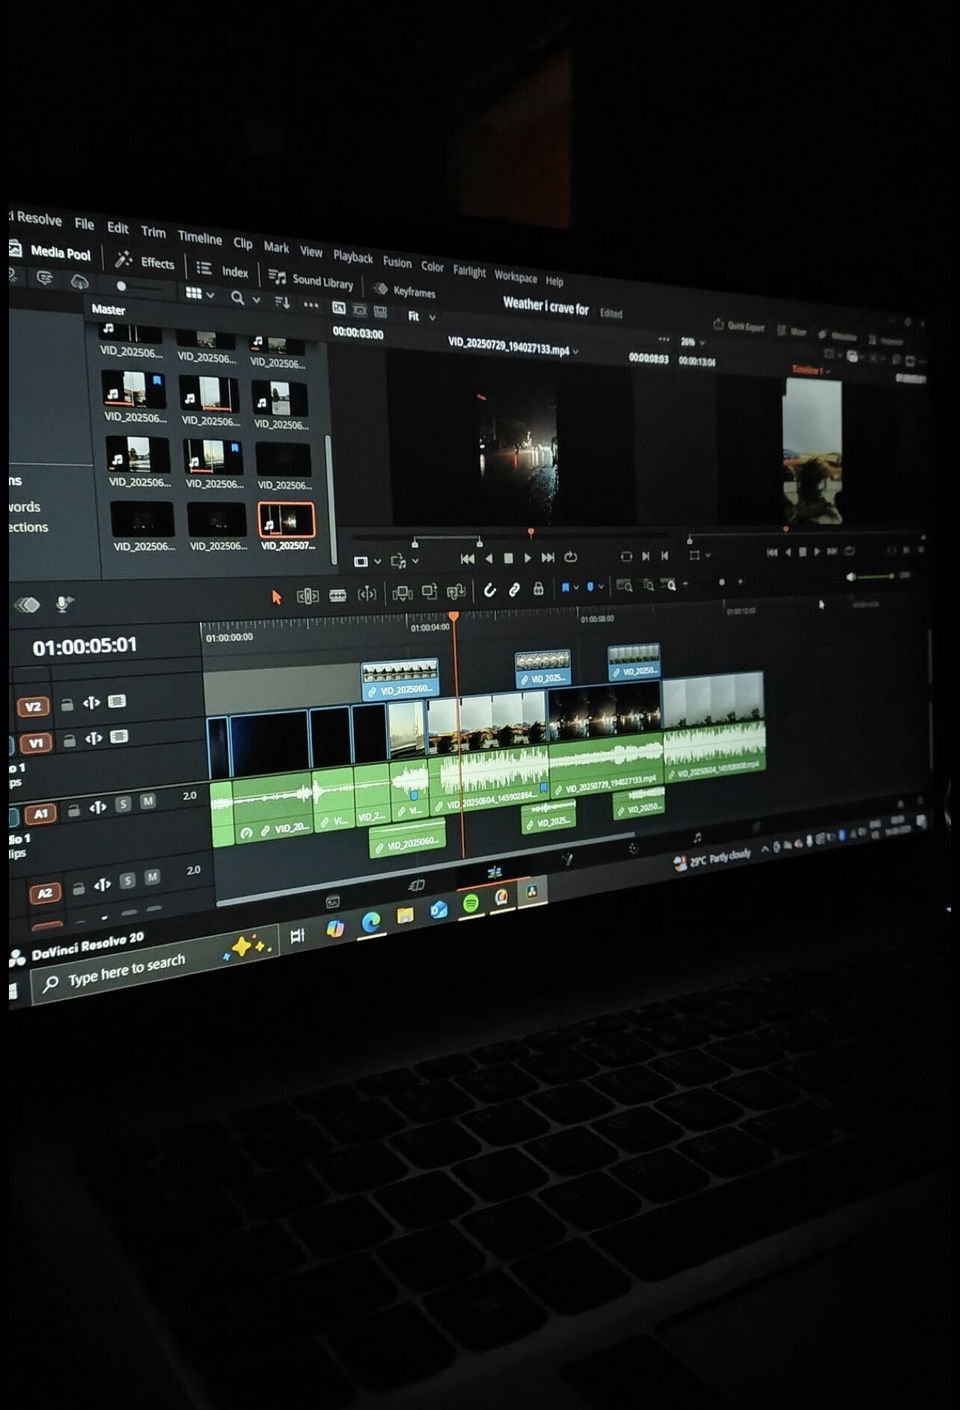960x1410 pixels.
Task: Open the Spotify icon in the taskbar
Action: pyautogui.click(x=470, y=903)
